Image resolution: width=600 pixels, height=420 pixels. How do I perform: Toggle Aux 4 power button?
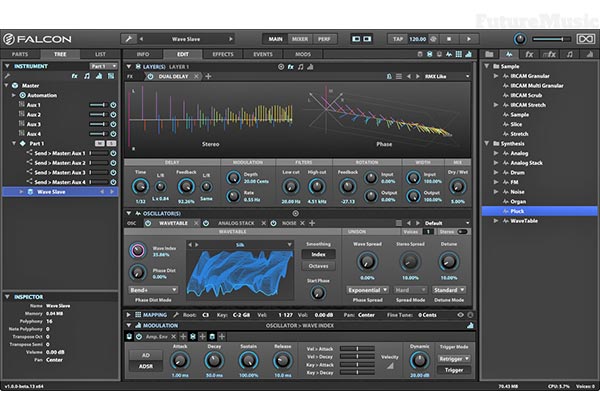[x=113, y=134]
